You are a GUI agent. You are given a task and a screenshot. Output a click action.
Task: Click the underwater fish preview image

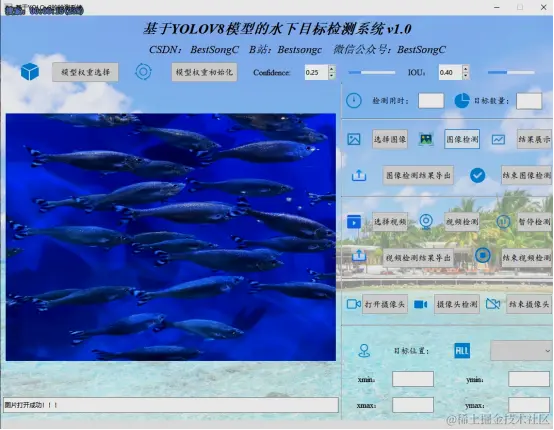[x=171, y=237]
